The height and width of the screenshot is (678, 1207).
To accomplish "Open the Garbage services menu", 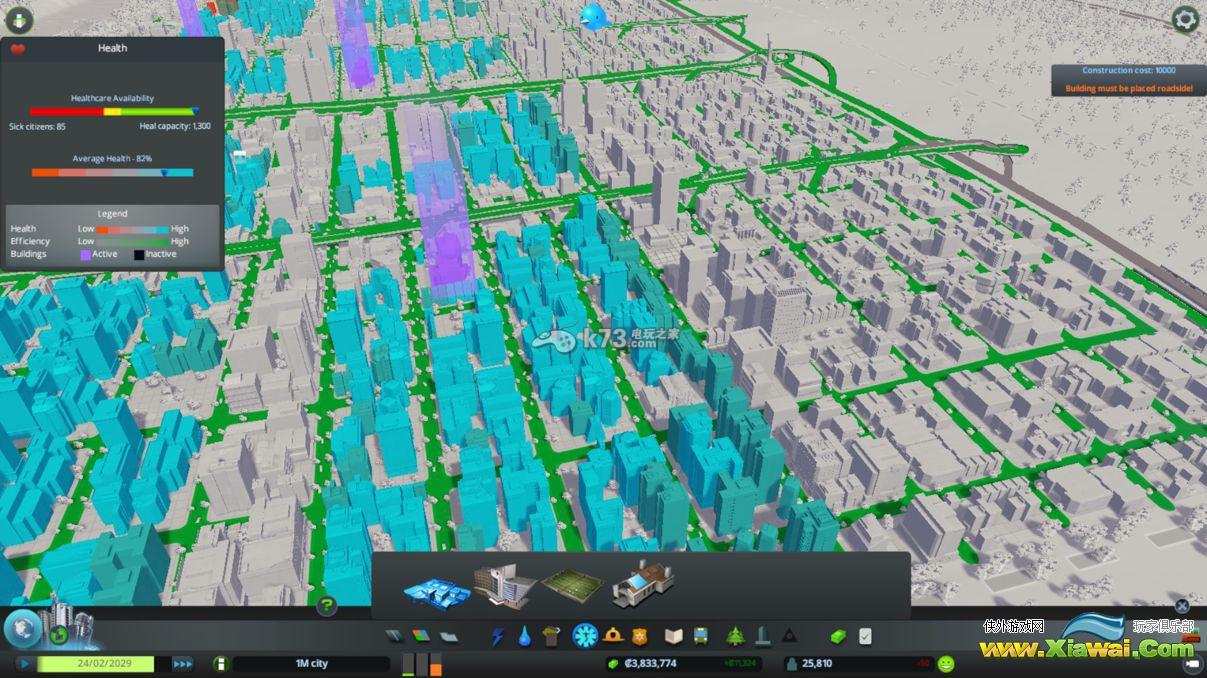I will click(551, 636).
